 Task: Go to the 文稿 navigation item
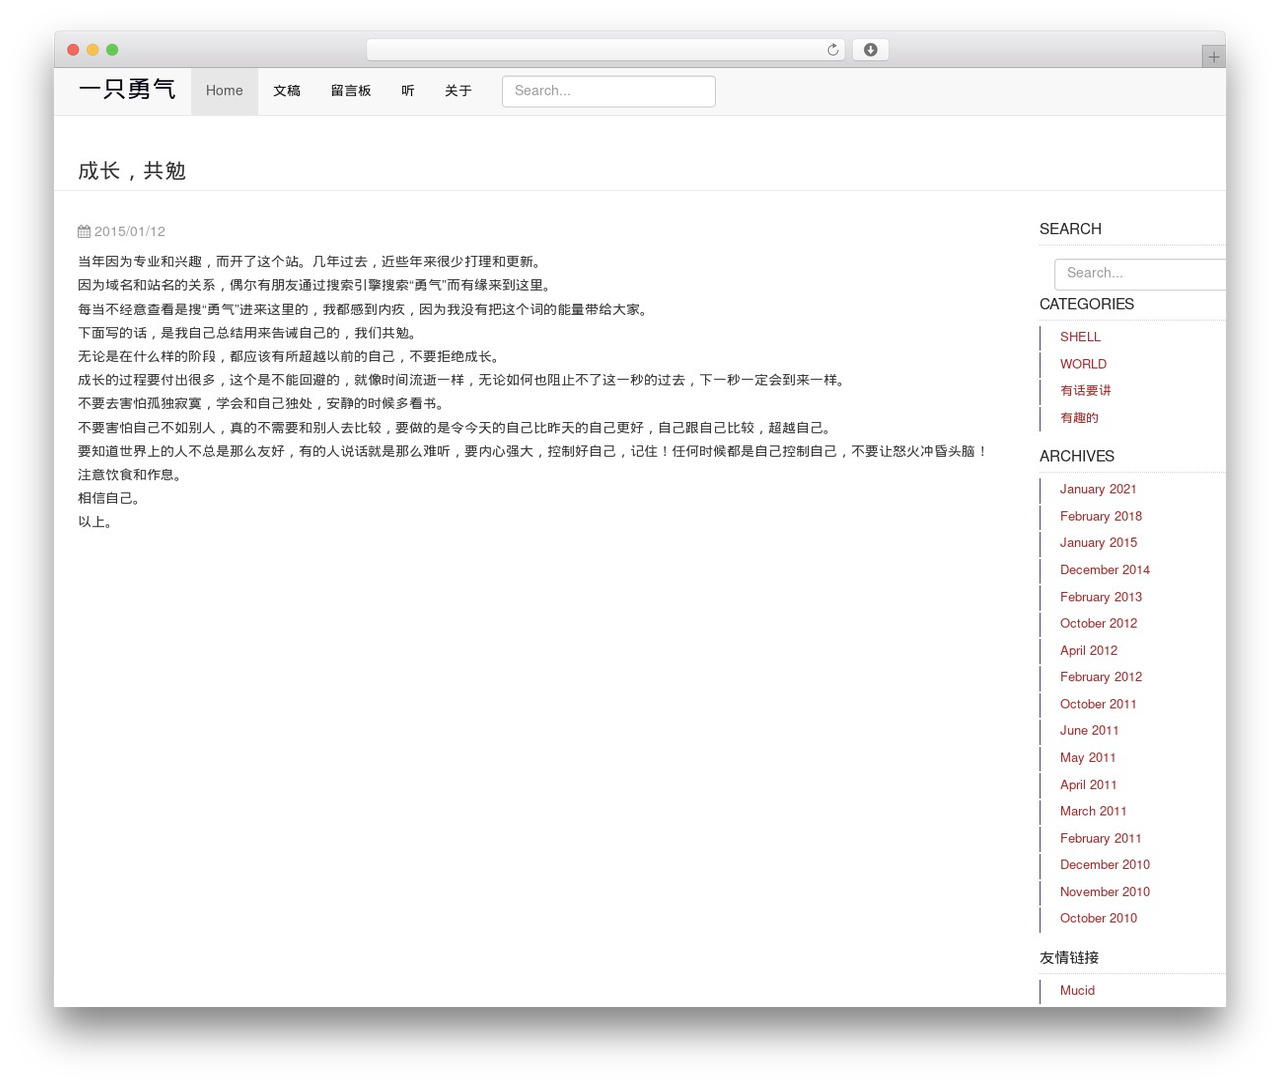click(x=287, y=91)
